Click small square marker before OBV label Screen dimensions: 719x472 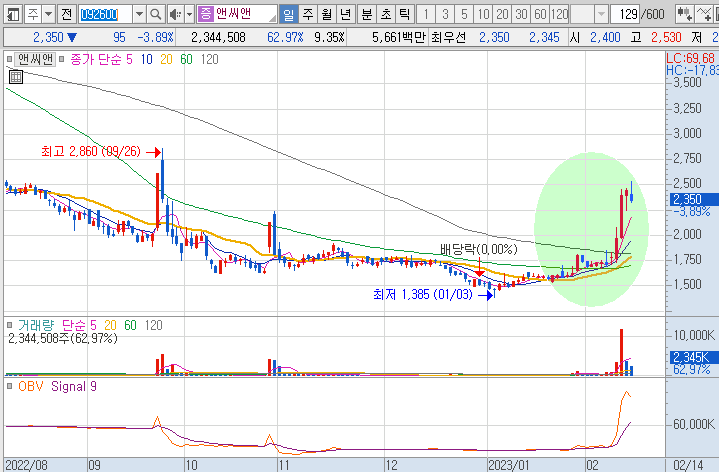coord(10,387)
